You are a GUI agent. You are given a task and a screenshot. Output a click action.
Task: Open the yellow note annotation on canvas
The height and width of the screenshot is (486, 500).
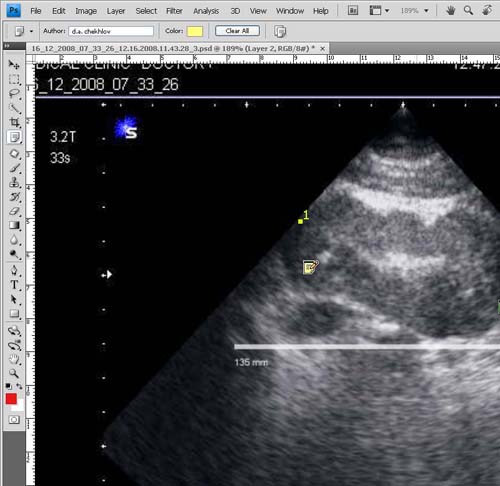tap(310, 267)
